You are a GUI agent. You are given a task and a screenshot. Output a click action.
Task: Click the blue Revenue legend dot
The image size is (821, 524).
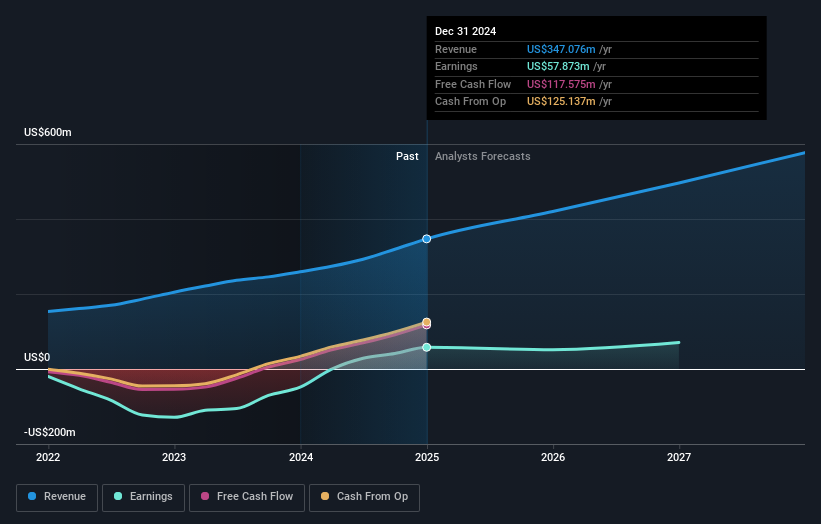pos(32,496)
